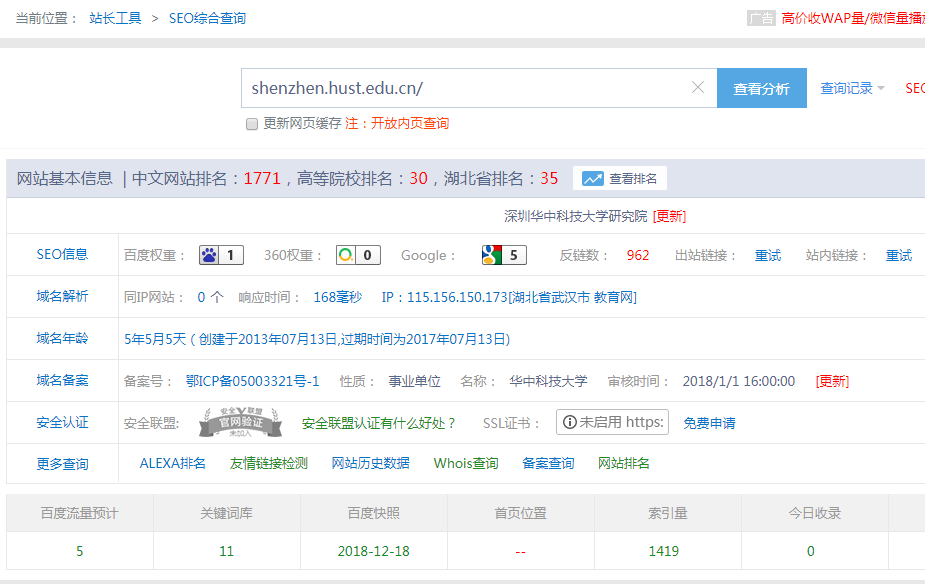Click the 168毫秒 response time

[337, 297]
